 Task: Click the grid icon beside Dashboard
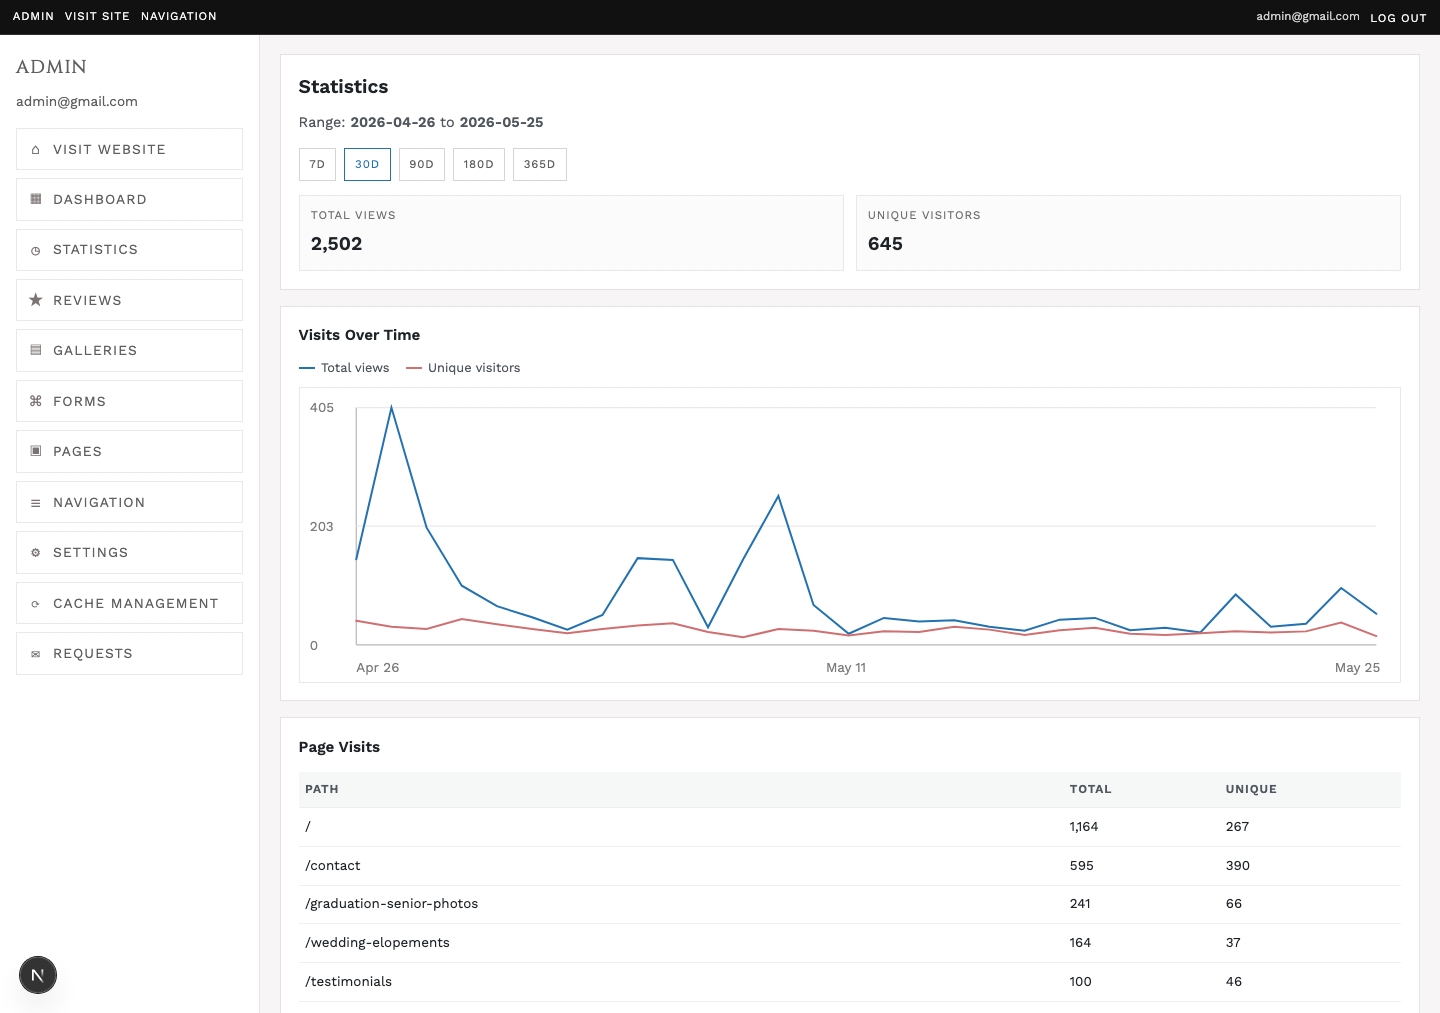click(36, 199)
